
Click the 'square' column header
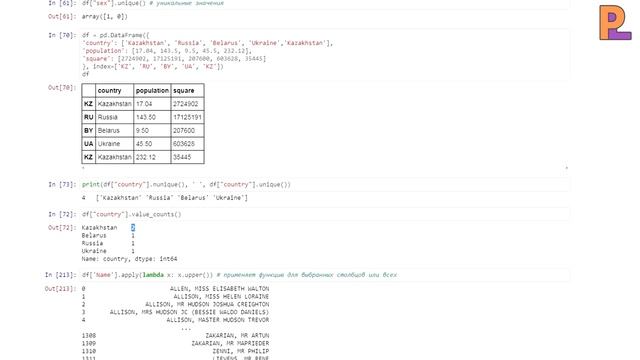point(187,91)
